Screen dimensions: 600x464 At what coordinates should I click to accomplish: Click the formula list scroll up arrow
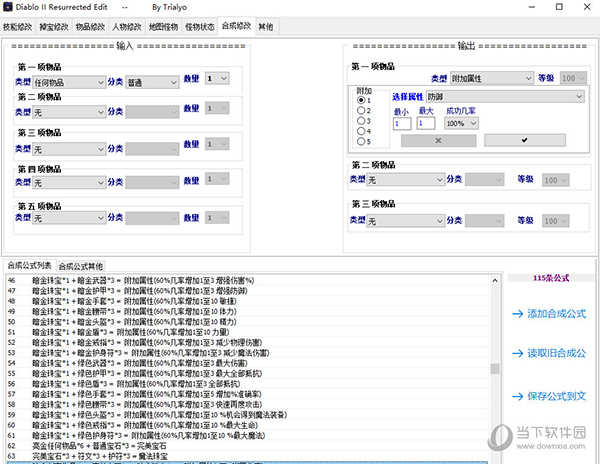pyautogui.click(x=495, y=280)
